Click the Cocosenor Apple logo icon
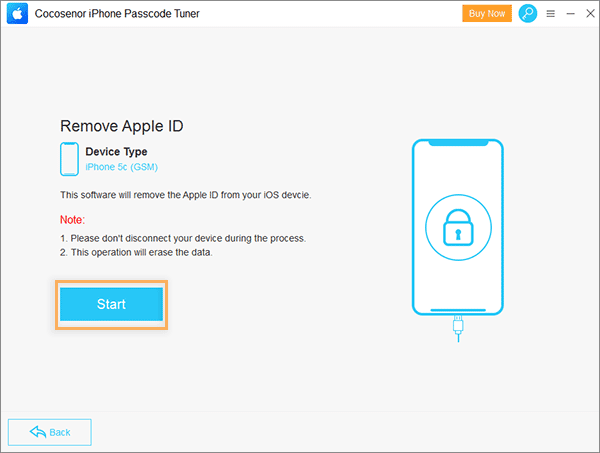Viewport: 600px width, 453px height. click(17, 13)
